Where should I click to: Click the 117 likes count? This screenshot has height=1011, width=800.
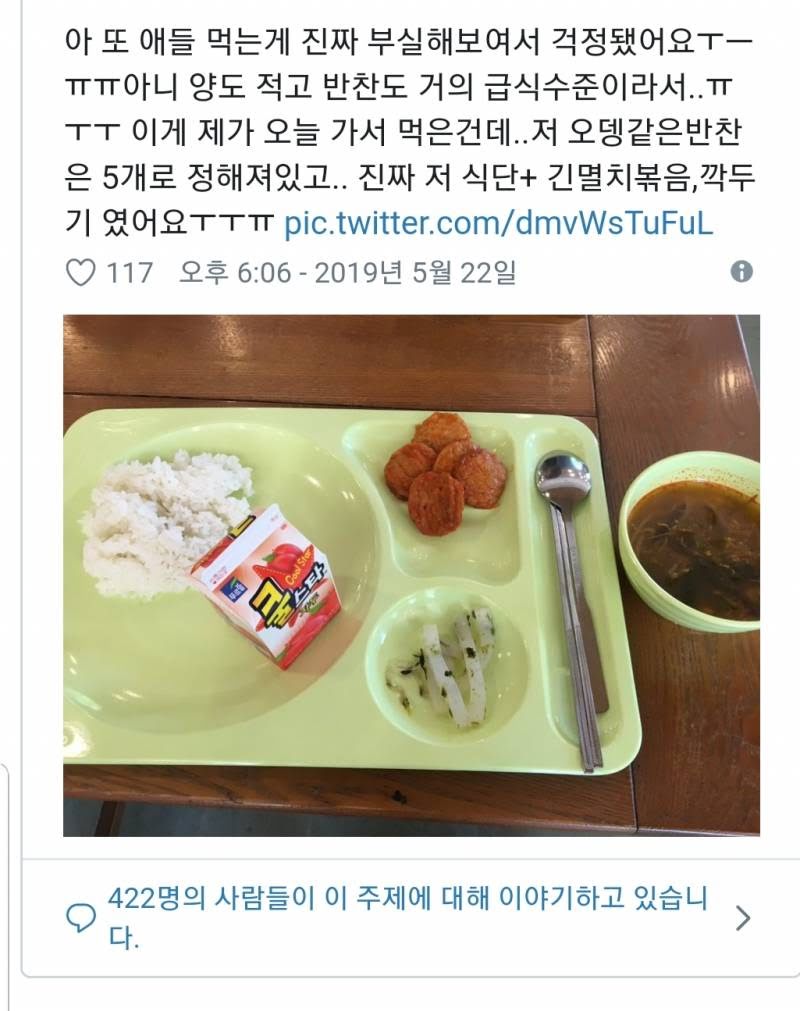tap(130, 272)
